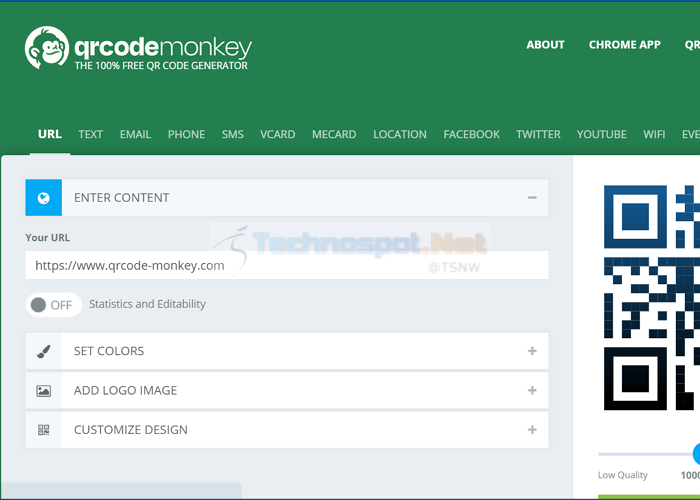Click the 100% free QR code generator tagline
Viewport: 700px width, 500px height.
[x=161, y=66]
